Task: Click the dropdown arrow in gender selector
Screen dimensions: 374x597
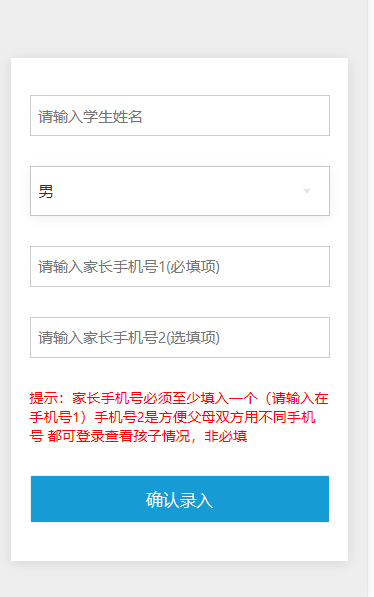Action: click(x=307, y=191)
